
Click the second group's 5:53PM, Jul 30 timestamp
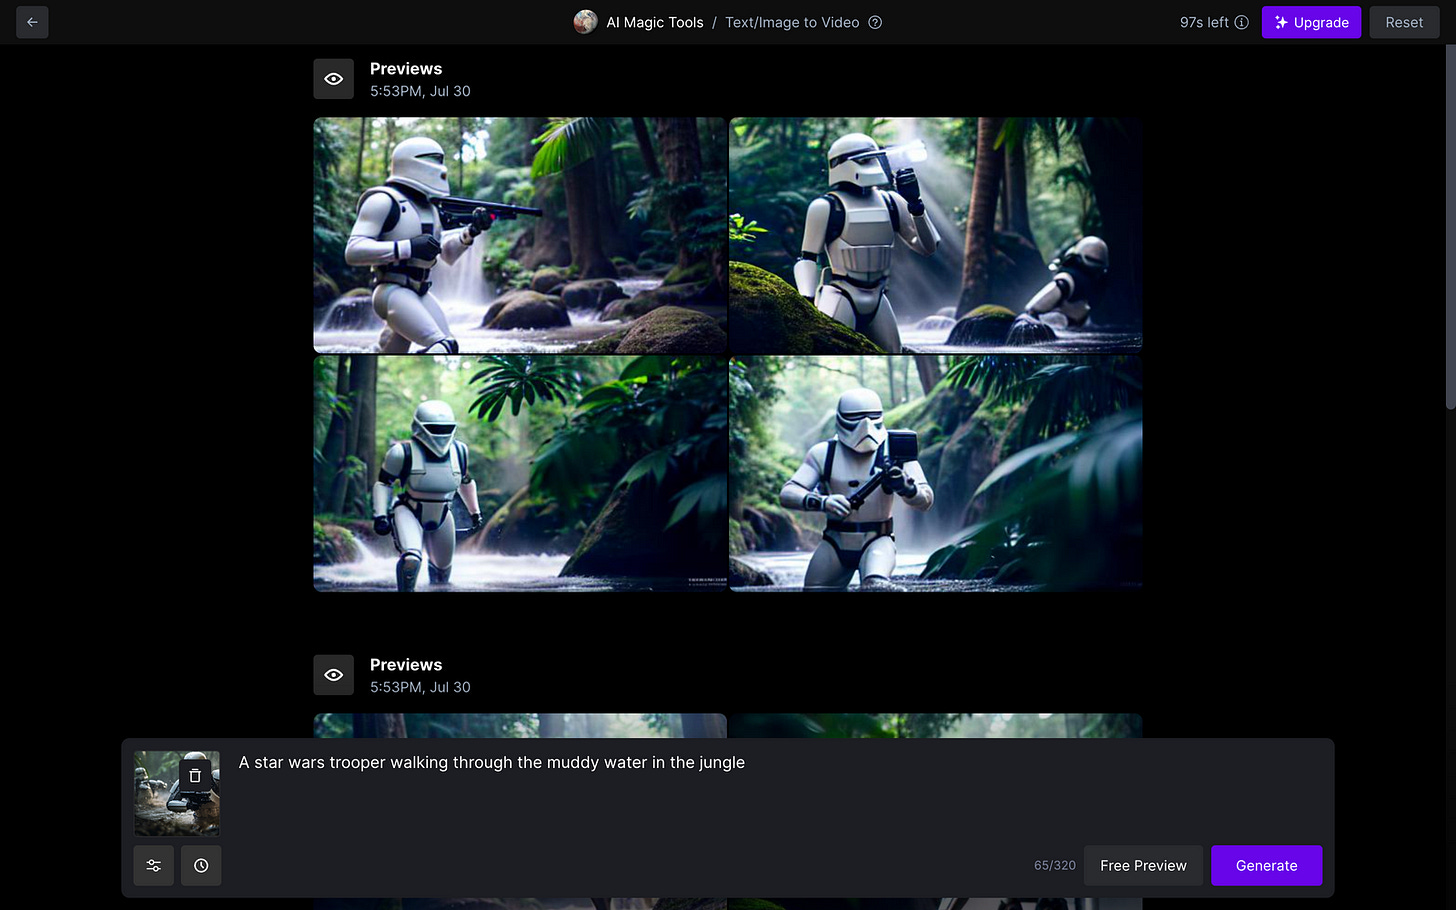(x=420, y=687)
